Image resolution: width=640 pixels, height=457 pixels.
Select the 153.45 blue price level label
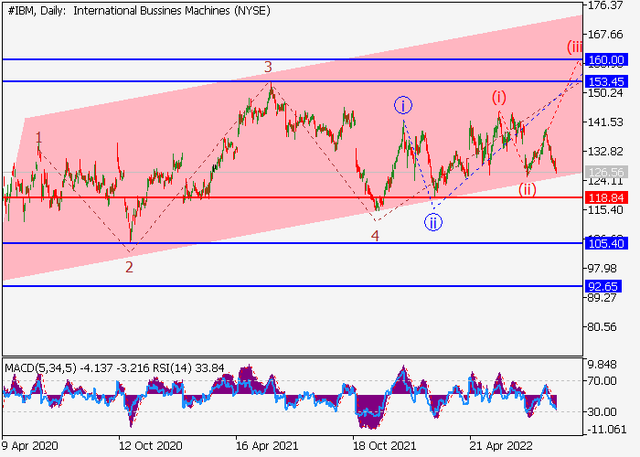[606, 82]
